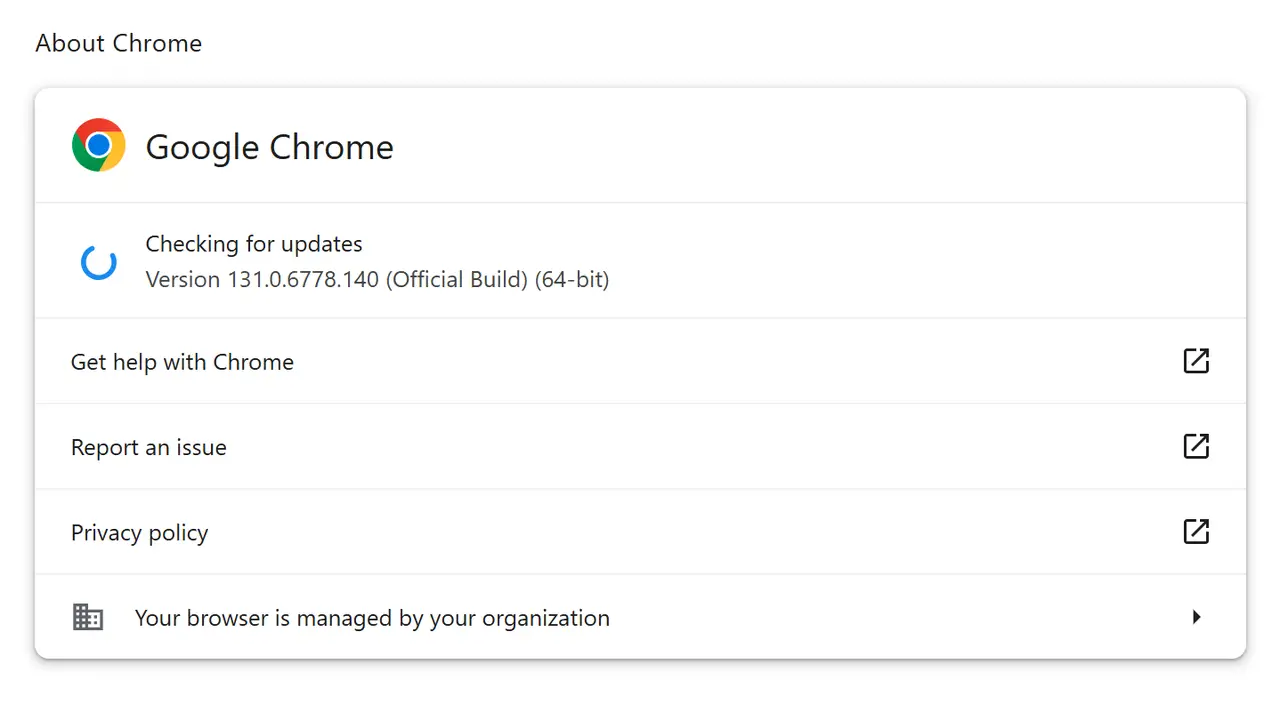Screen dimensions: 1280x704
Task: Click empty page area below the settings card
Action: coord(640,683)
